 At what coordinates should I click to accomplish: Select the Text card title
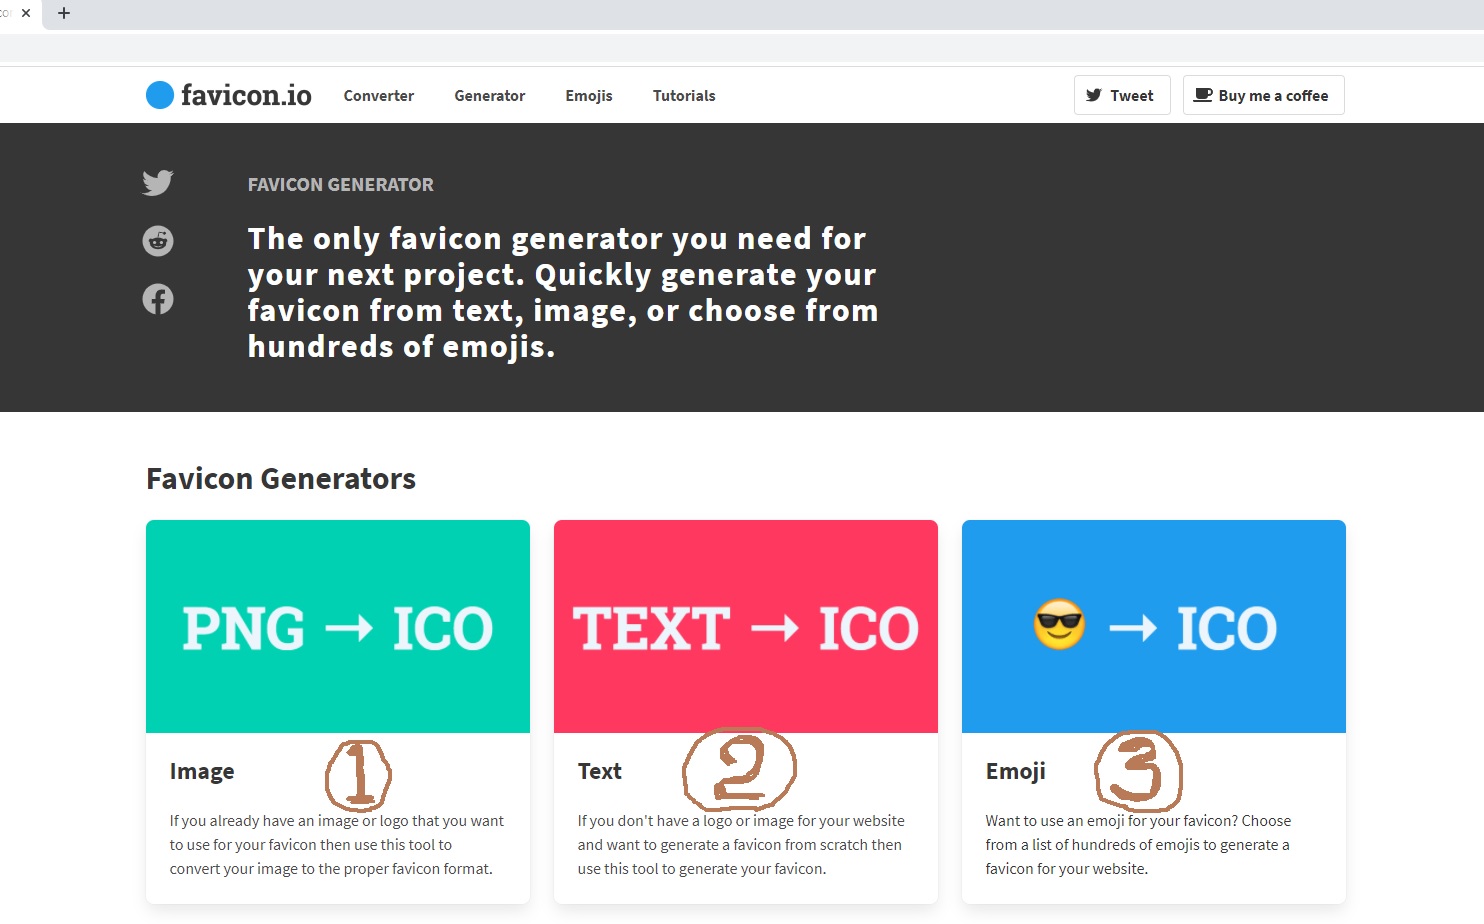pyautogui.click(x=600, y=771)
